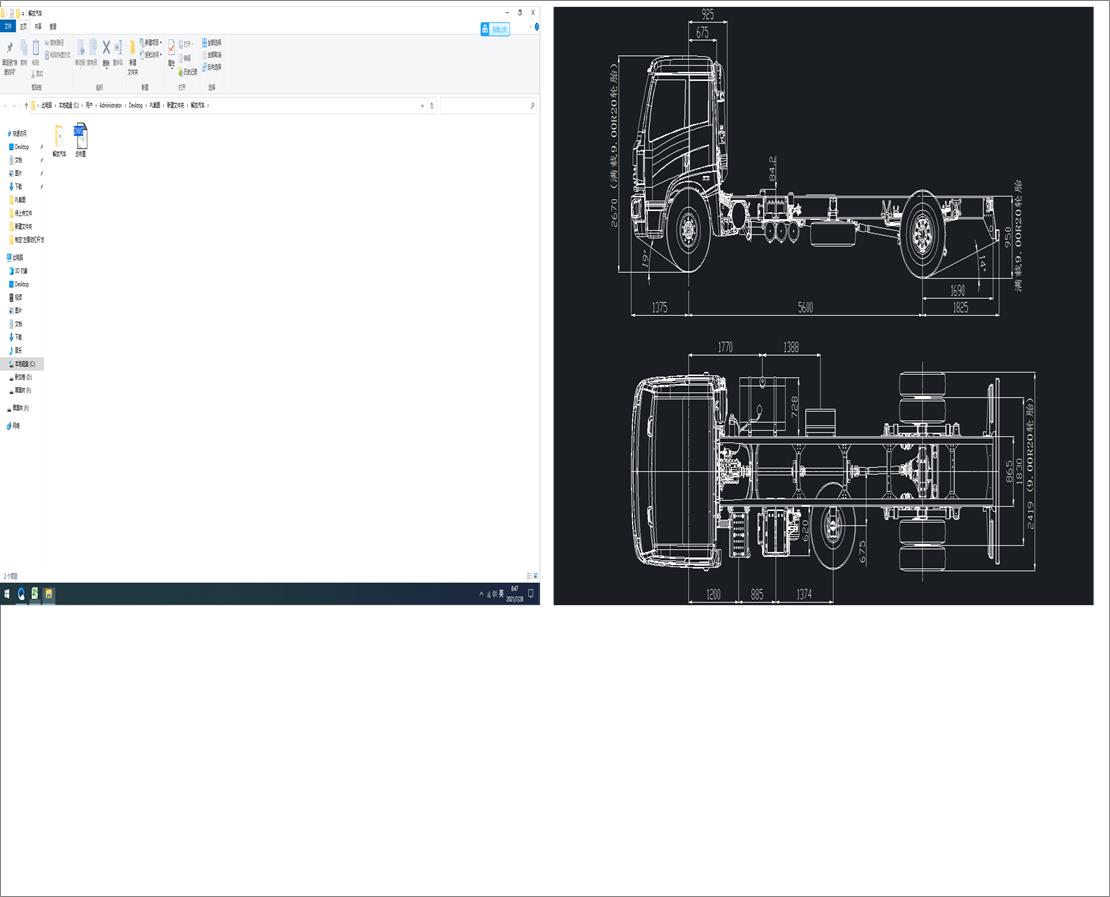The image size is (1110, 897).
Task: Collapse the ribbon with the small up chevron
Action: (530, 27)
